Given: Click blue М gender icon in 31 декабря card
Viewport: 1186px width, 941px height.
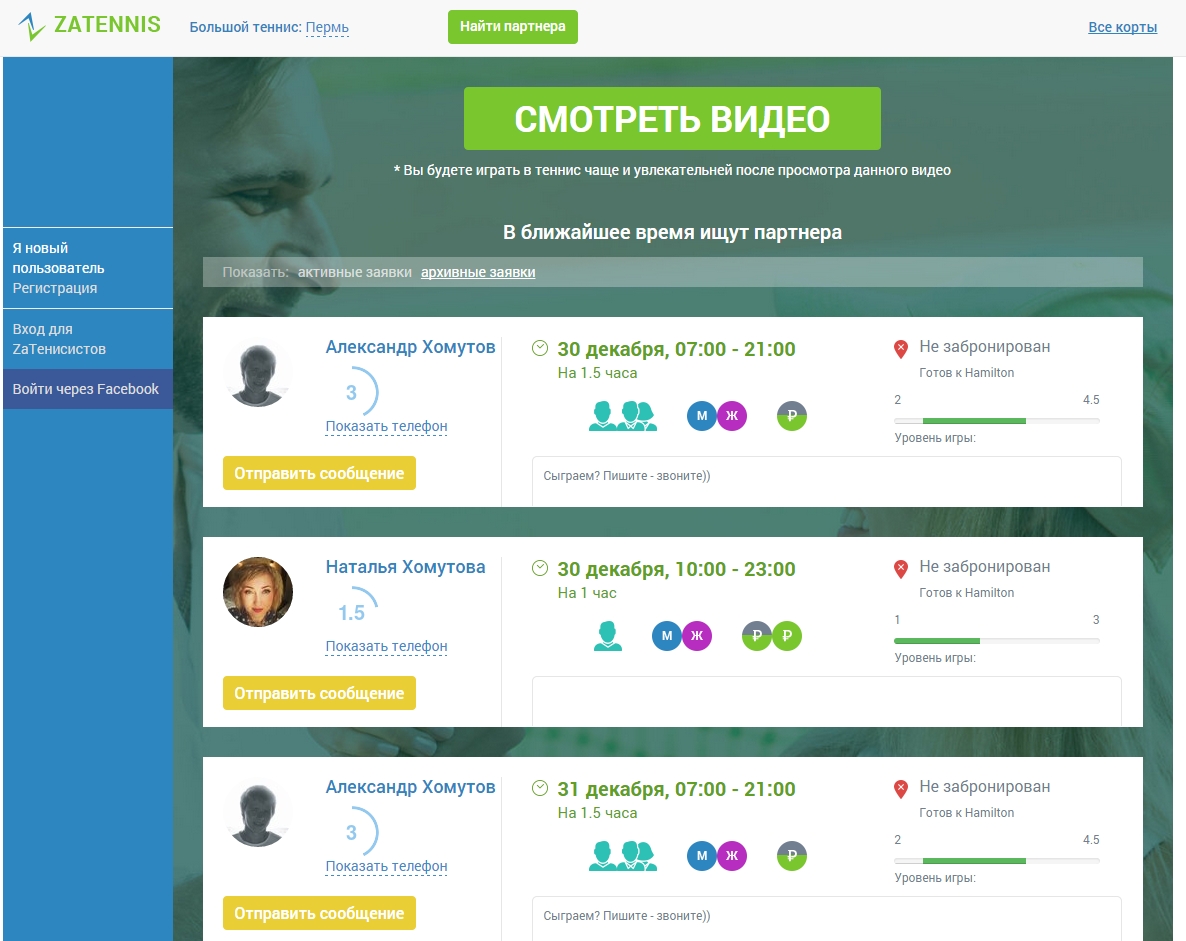Looking at the screenshot, I should 701,856.
